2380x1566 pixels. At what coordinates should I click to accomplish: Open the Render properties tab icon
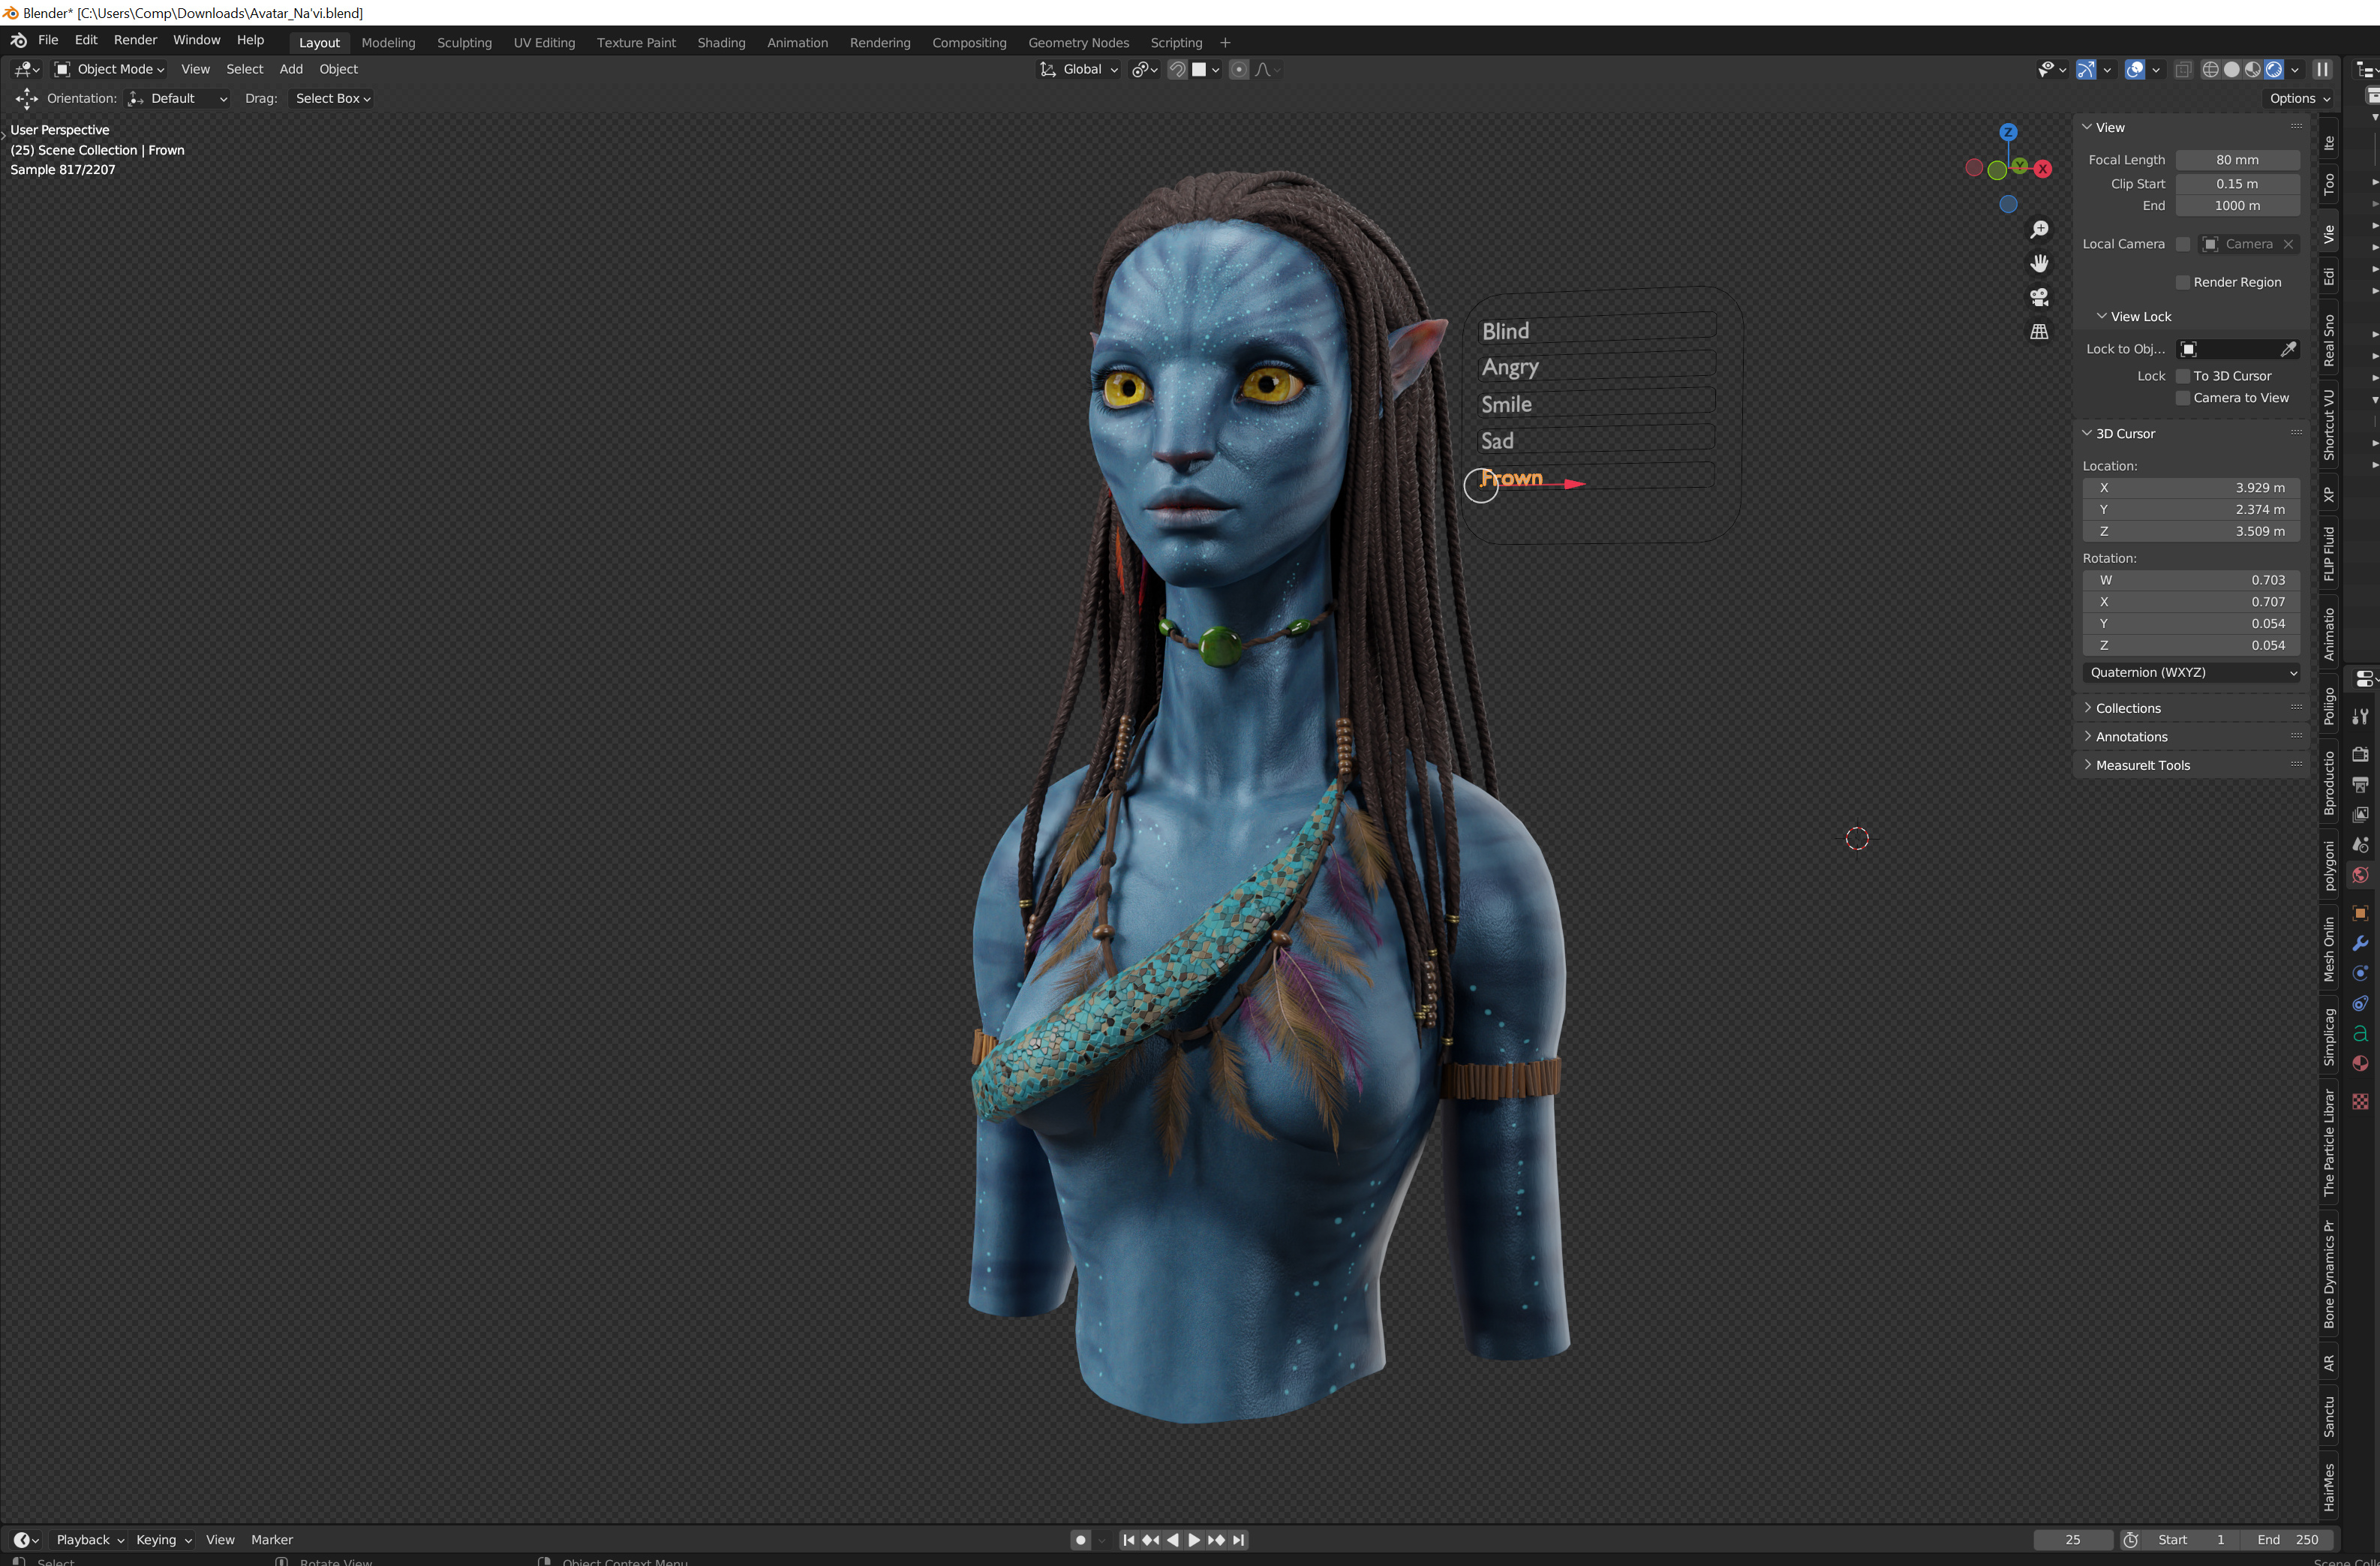[x=2360, y=754]
